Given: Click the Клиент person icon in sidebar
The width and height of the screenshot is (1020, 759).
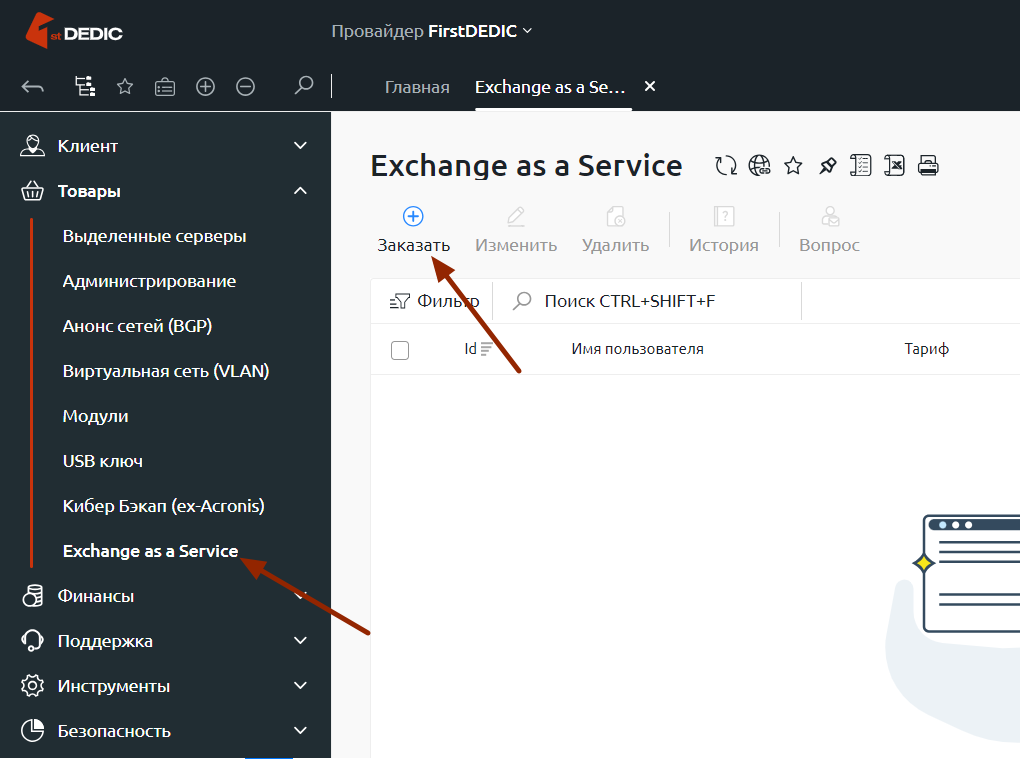Looking at the screenshot, I should tap(33, 146).
